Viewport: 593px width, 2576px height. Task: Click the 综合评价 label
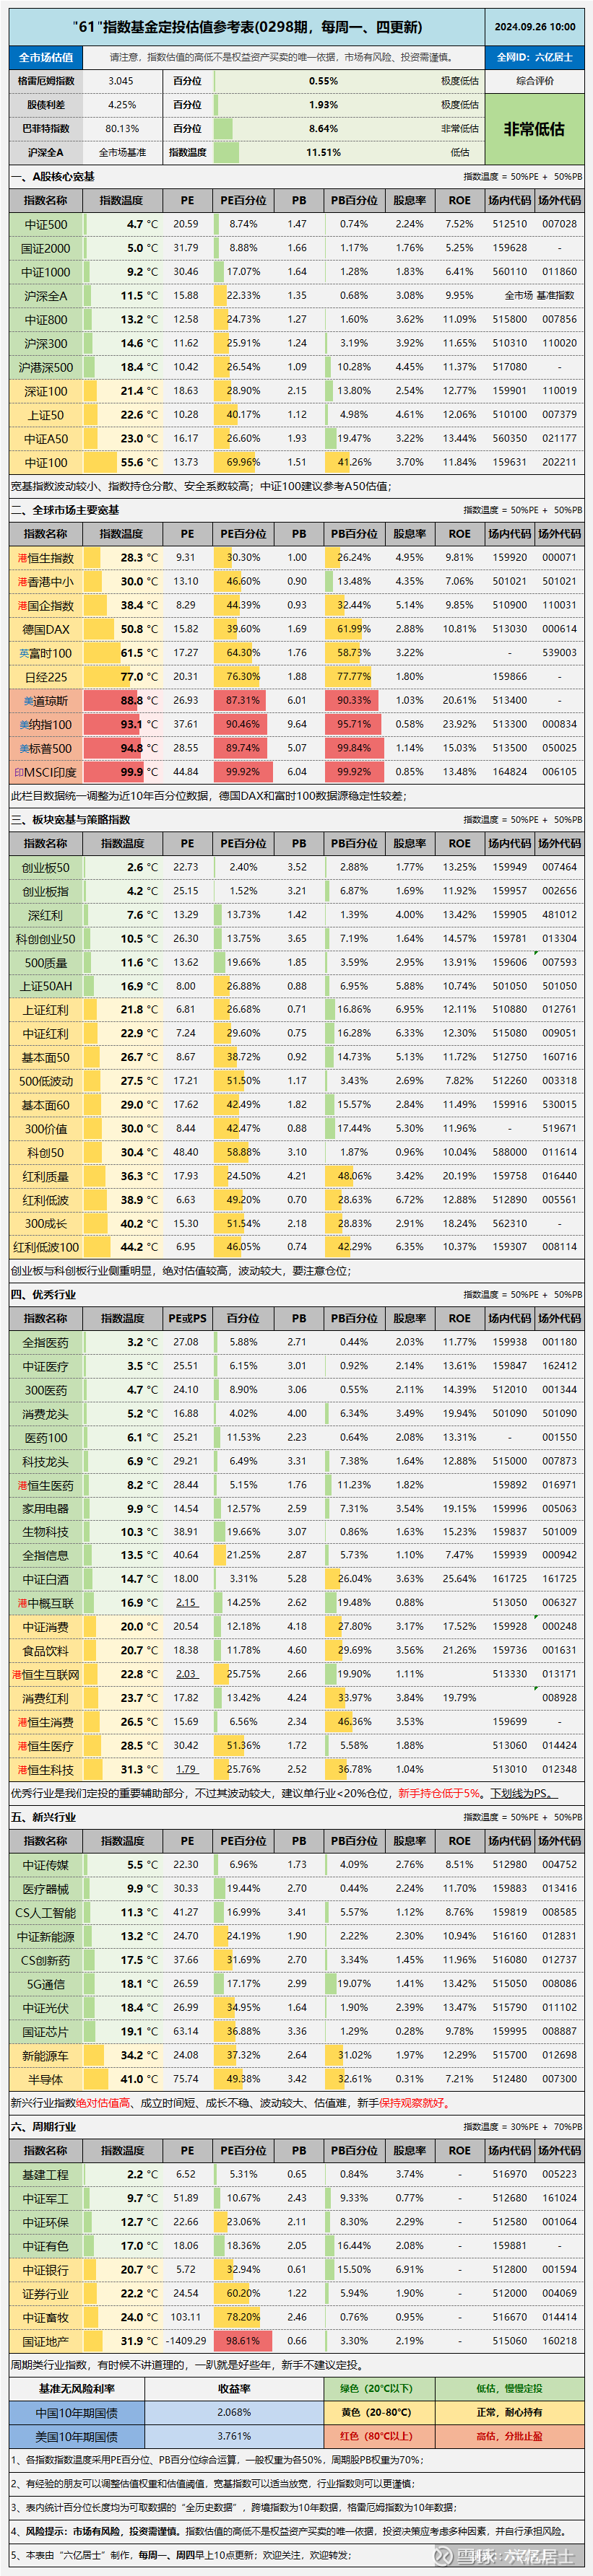point(535,81)
